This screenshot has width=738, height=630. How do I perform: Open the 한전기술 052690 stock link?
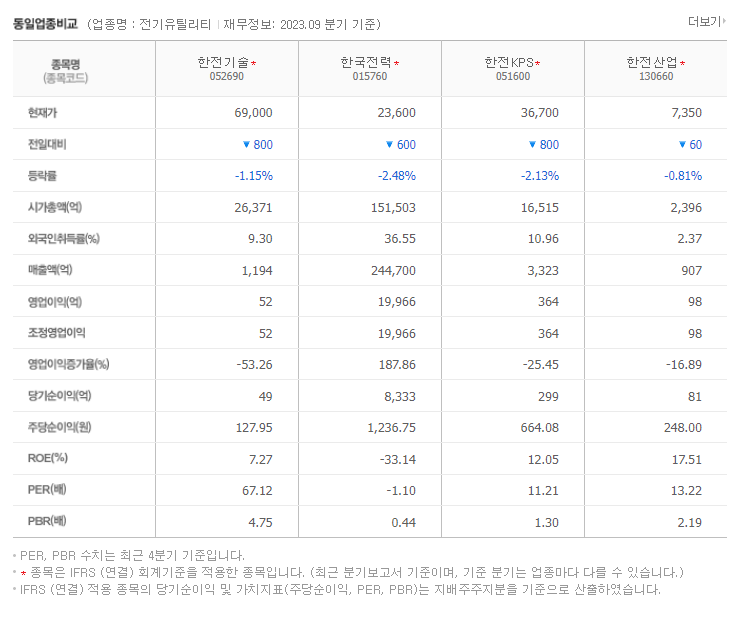pyautogui.click(x=226, y=69)
